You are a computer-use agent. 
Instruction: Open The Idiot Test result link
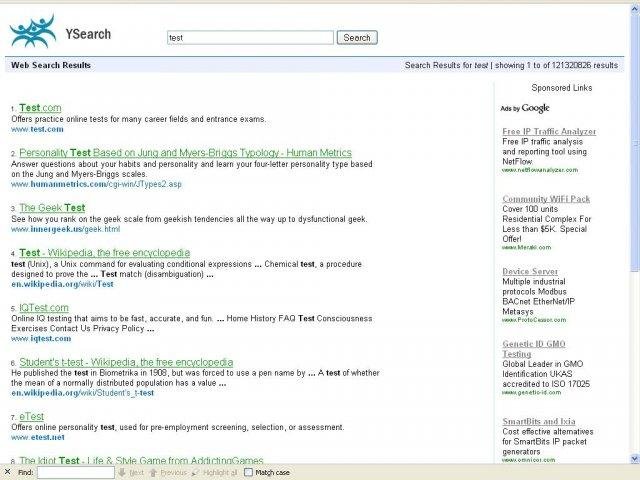click(141, 460)
